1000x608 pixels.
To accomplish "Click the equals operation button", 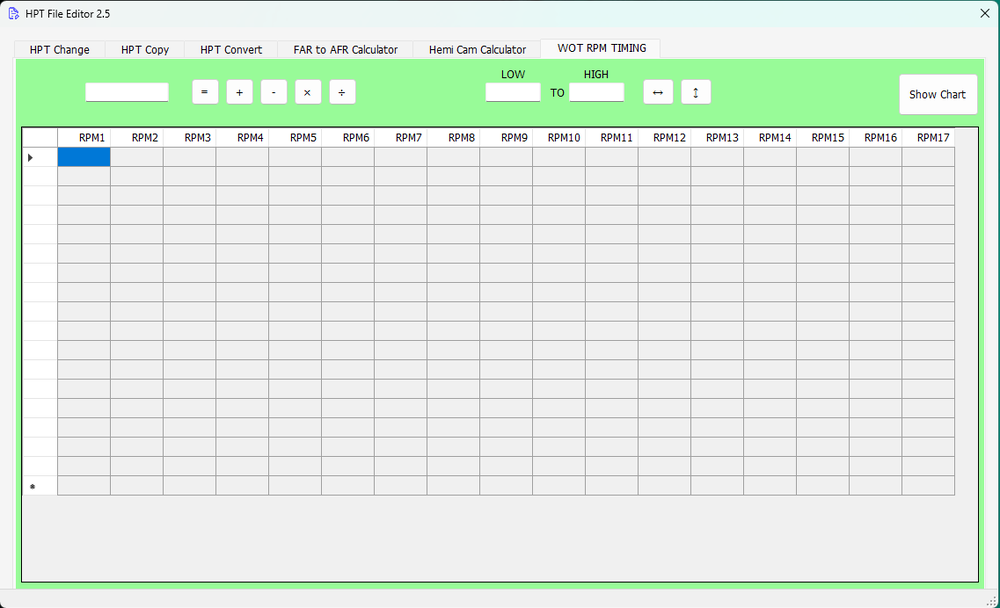I will (204, 92).
